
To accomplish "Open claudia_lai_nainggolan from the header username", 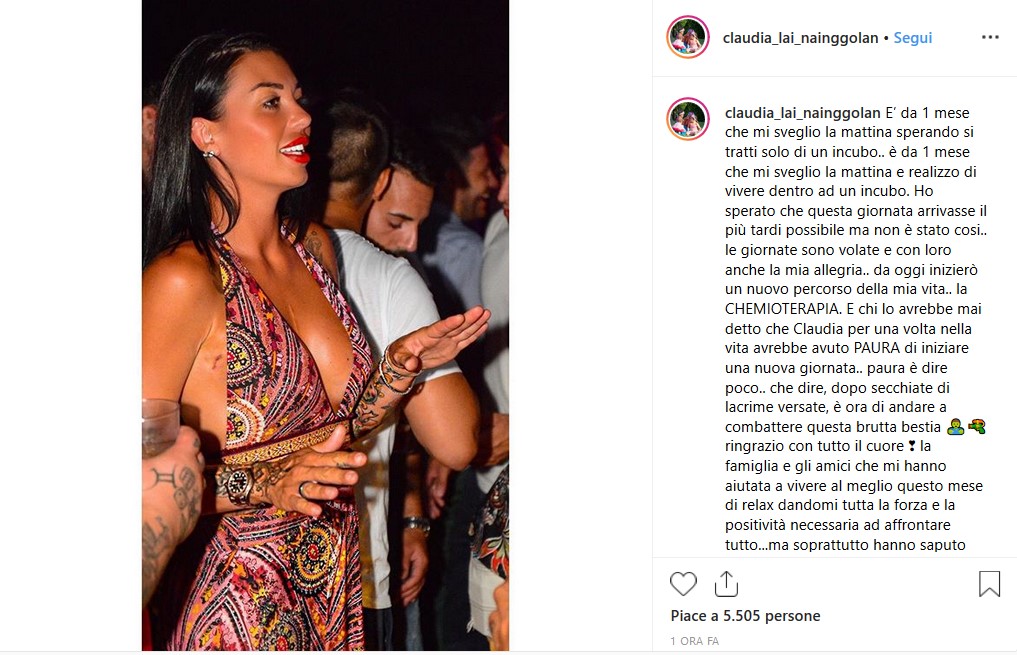I will point(800,38).
